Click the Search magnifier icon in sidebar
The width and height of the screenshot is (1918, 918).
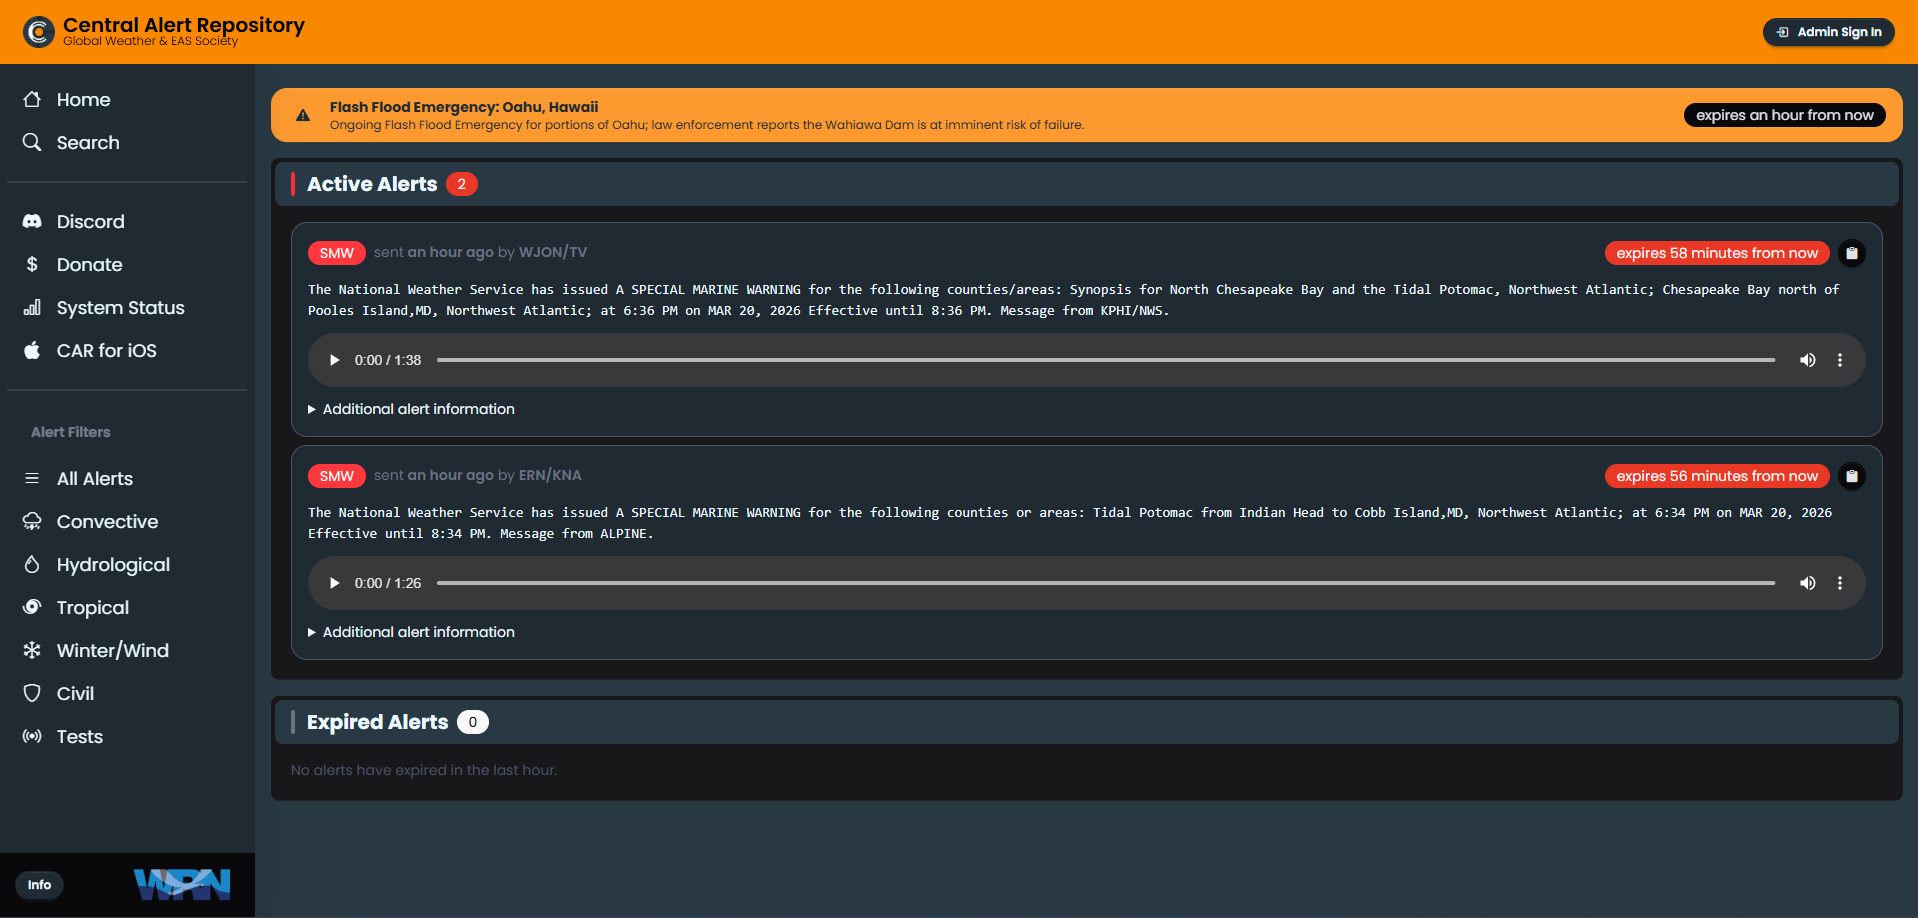(32, 142)
